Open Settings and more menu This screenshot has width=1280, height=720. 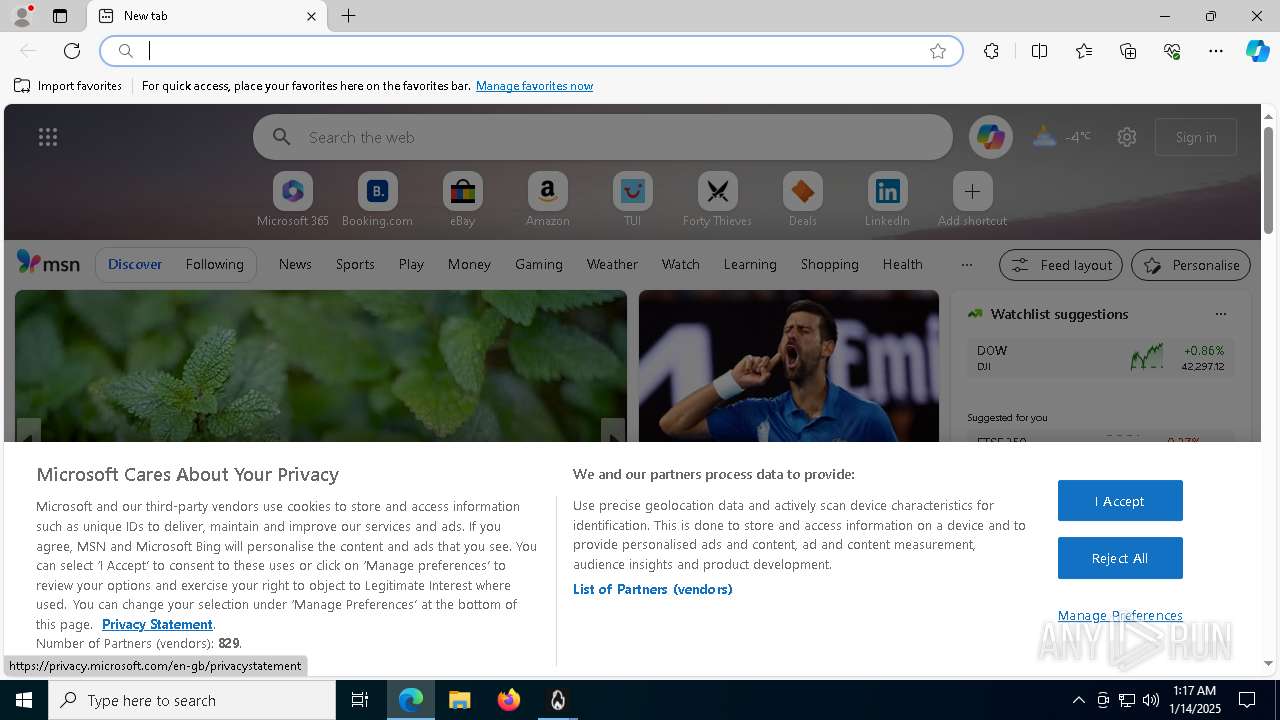pyautogui.click(x=1216, y=51)
